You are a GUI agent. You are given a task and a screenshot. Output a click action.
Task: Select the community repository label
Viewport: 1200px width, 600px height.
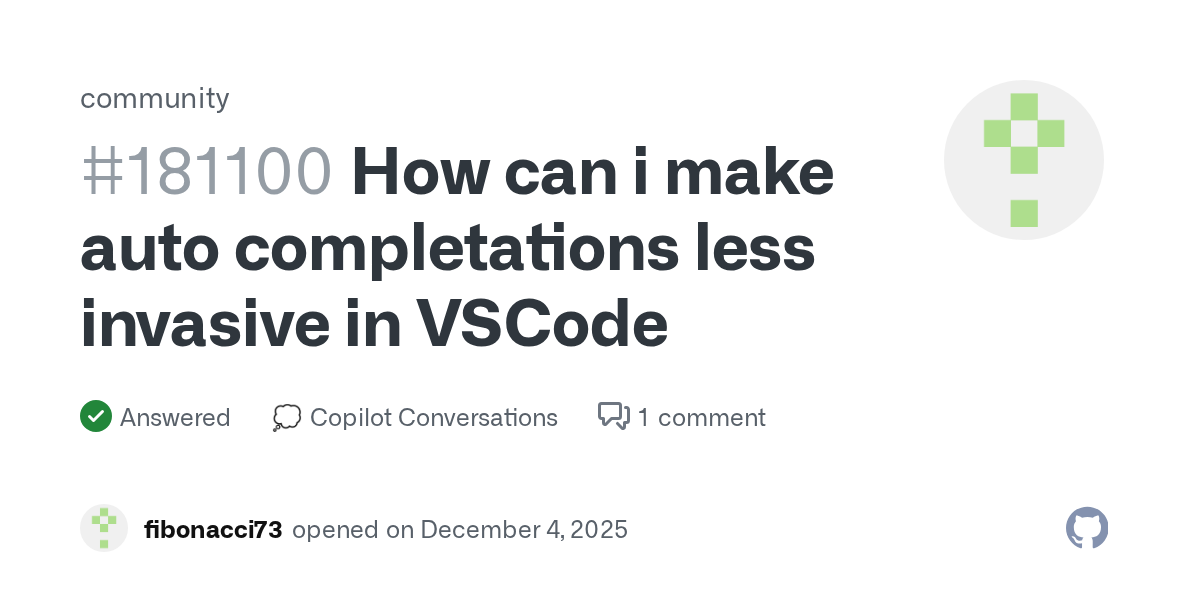tap(155, 98)
